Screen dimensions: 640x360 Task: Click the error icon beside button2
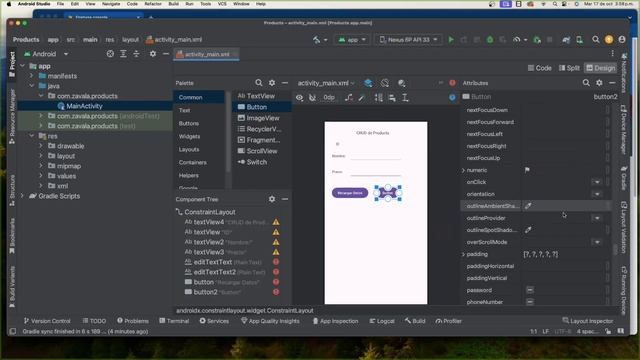click(x=276, y=292)
